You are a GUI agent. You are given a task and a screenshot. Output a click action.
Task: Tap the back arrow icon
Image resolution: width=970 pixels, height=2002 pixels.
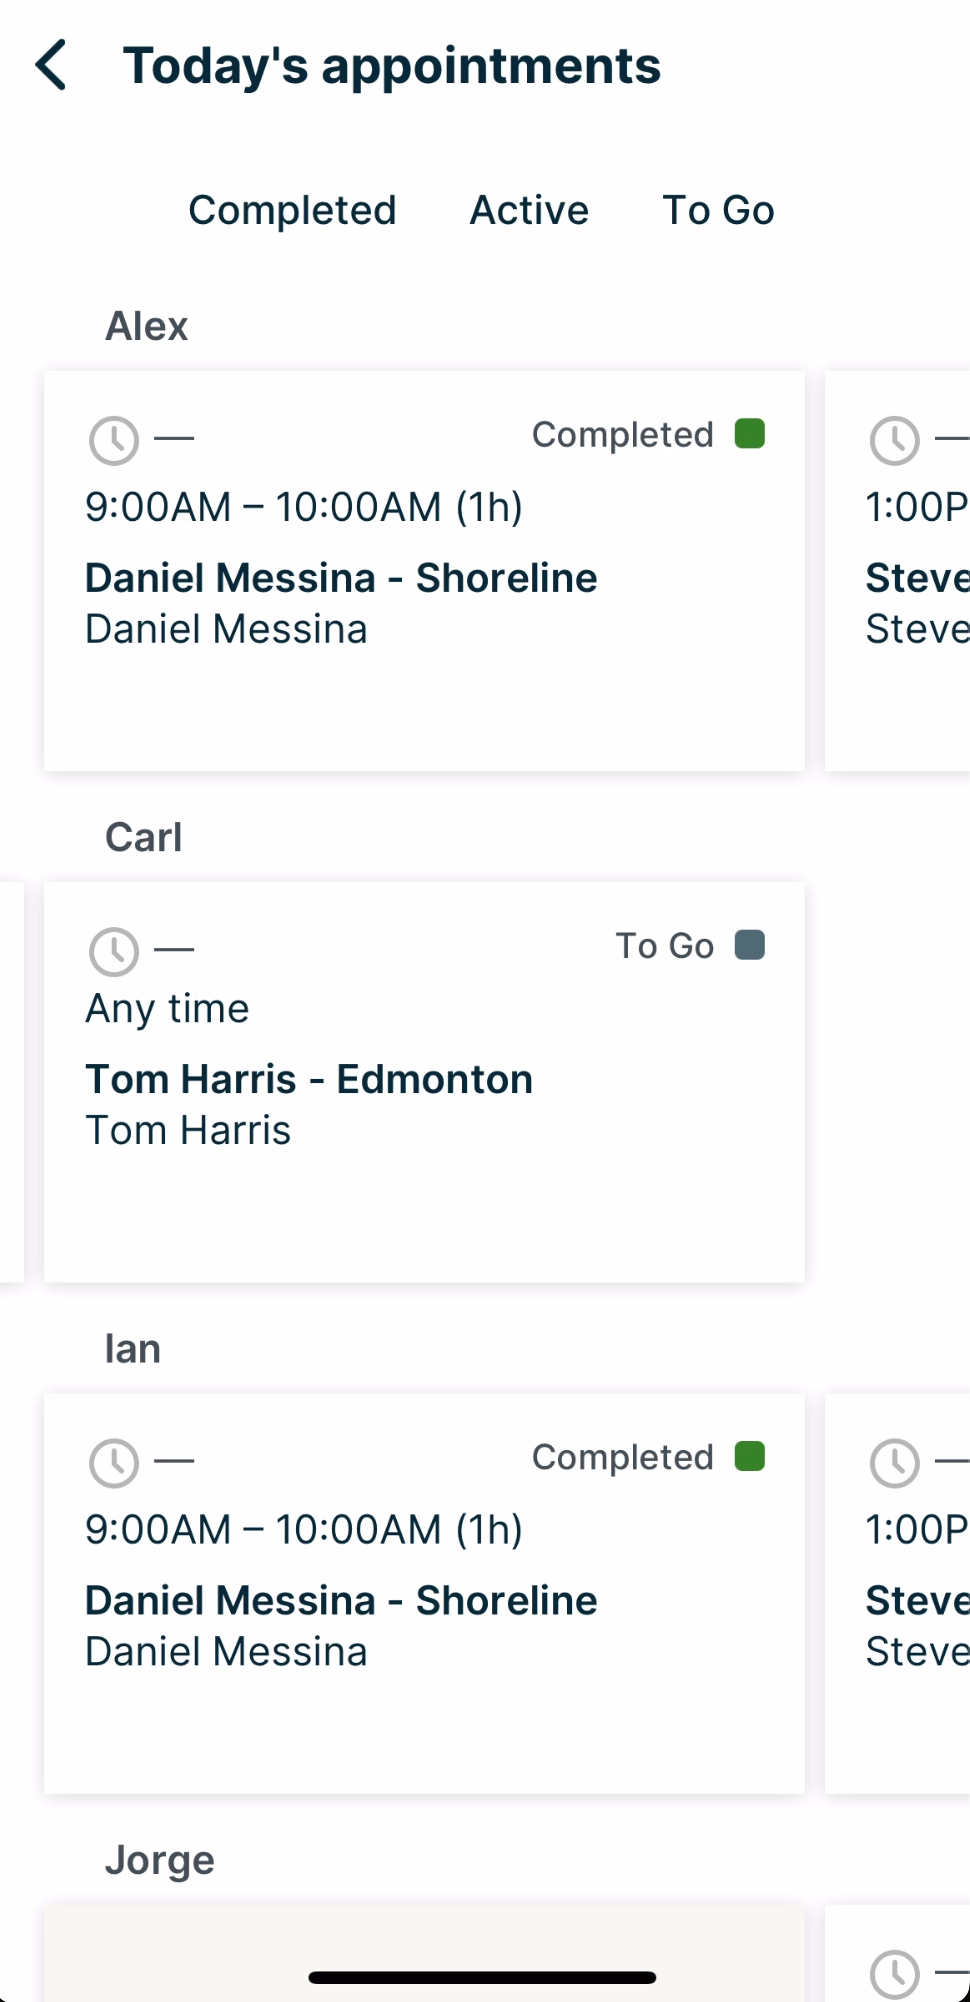[x=51, y=66]
